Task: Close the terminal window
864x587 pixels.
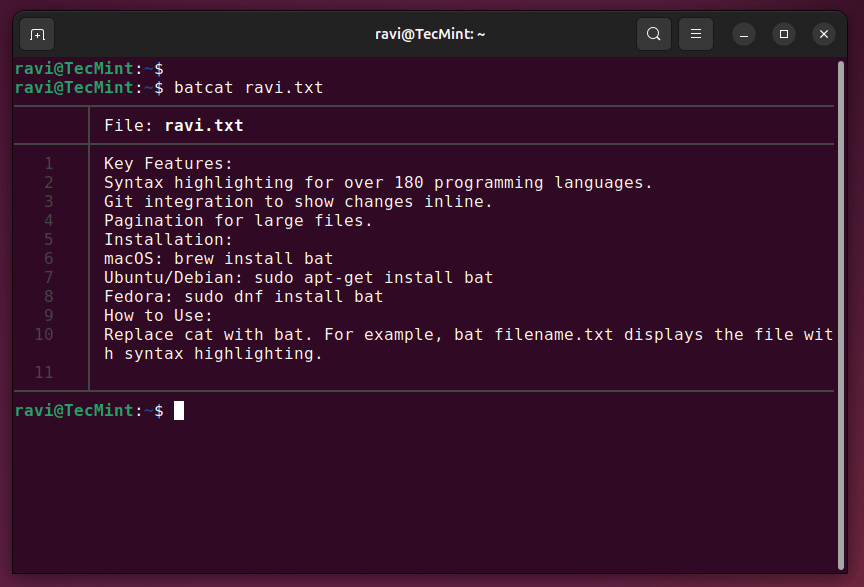Action: pos(824,35)
